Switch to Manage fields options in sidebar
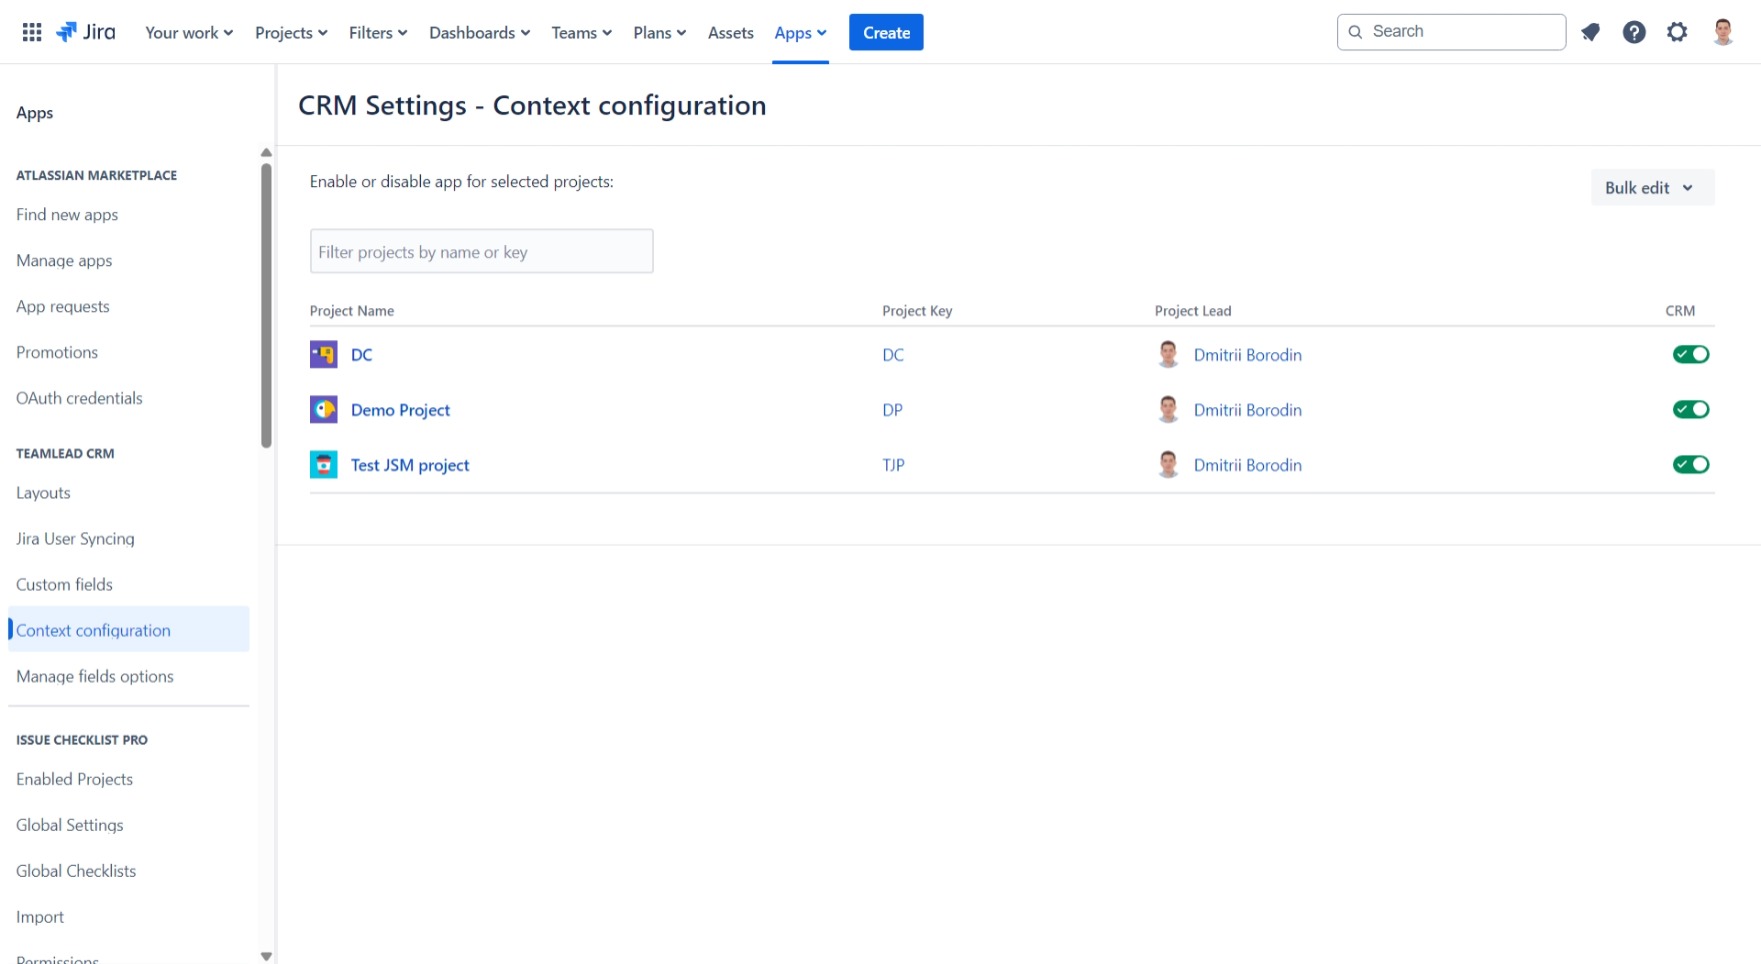The image size is (1761, 964). [94, 676]
